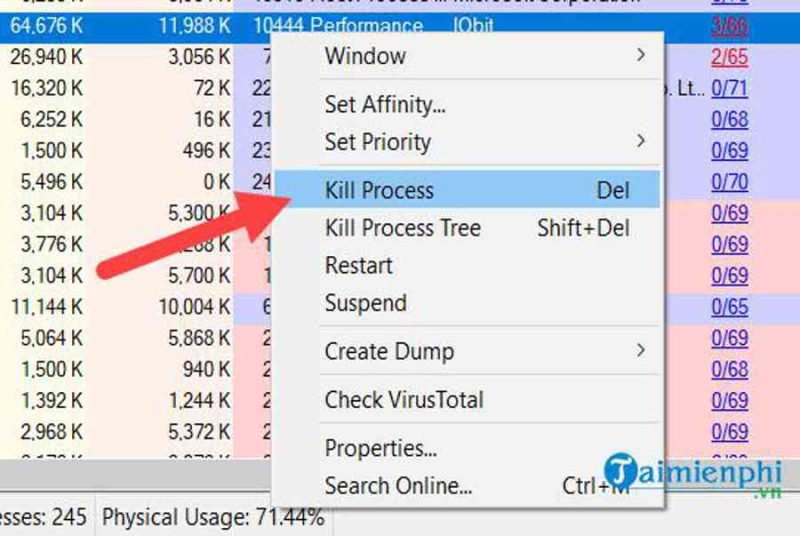
Task: Open the 0/71 VirusTotal result link
Action: click(x=730, y=88)
